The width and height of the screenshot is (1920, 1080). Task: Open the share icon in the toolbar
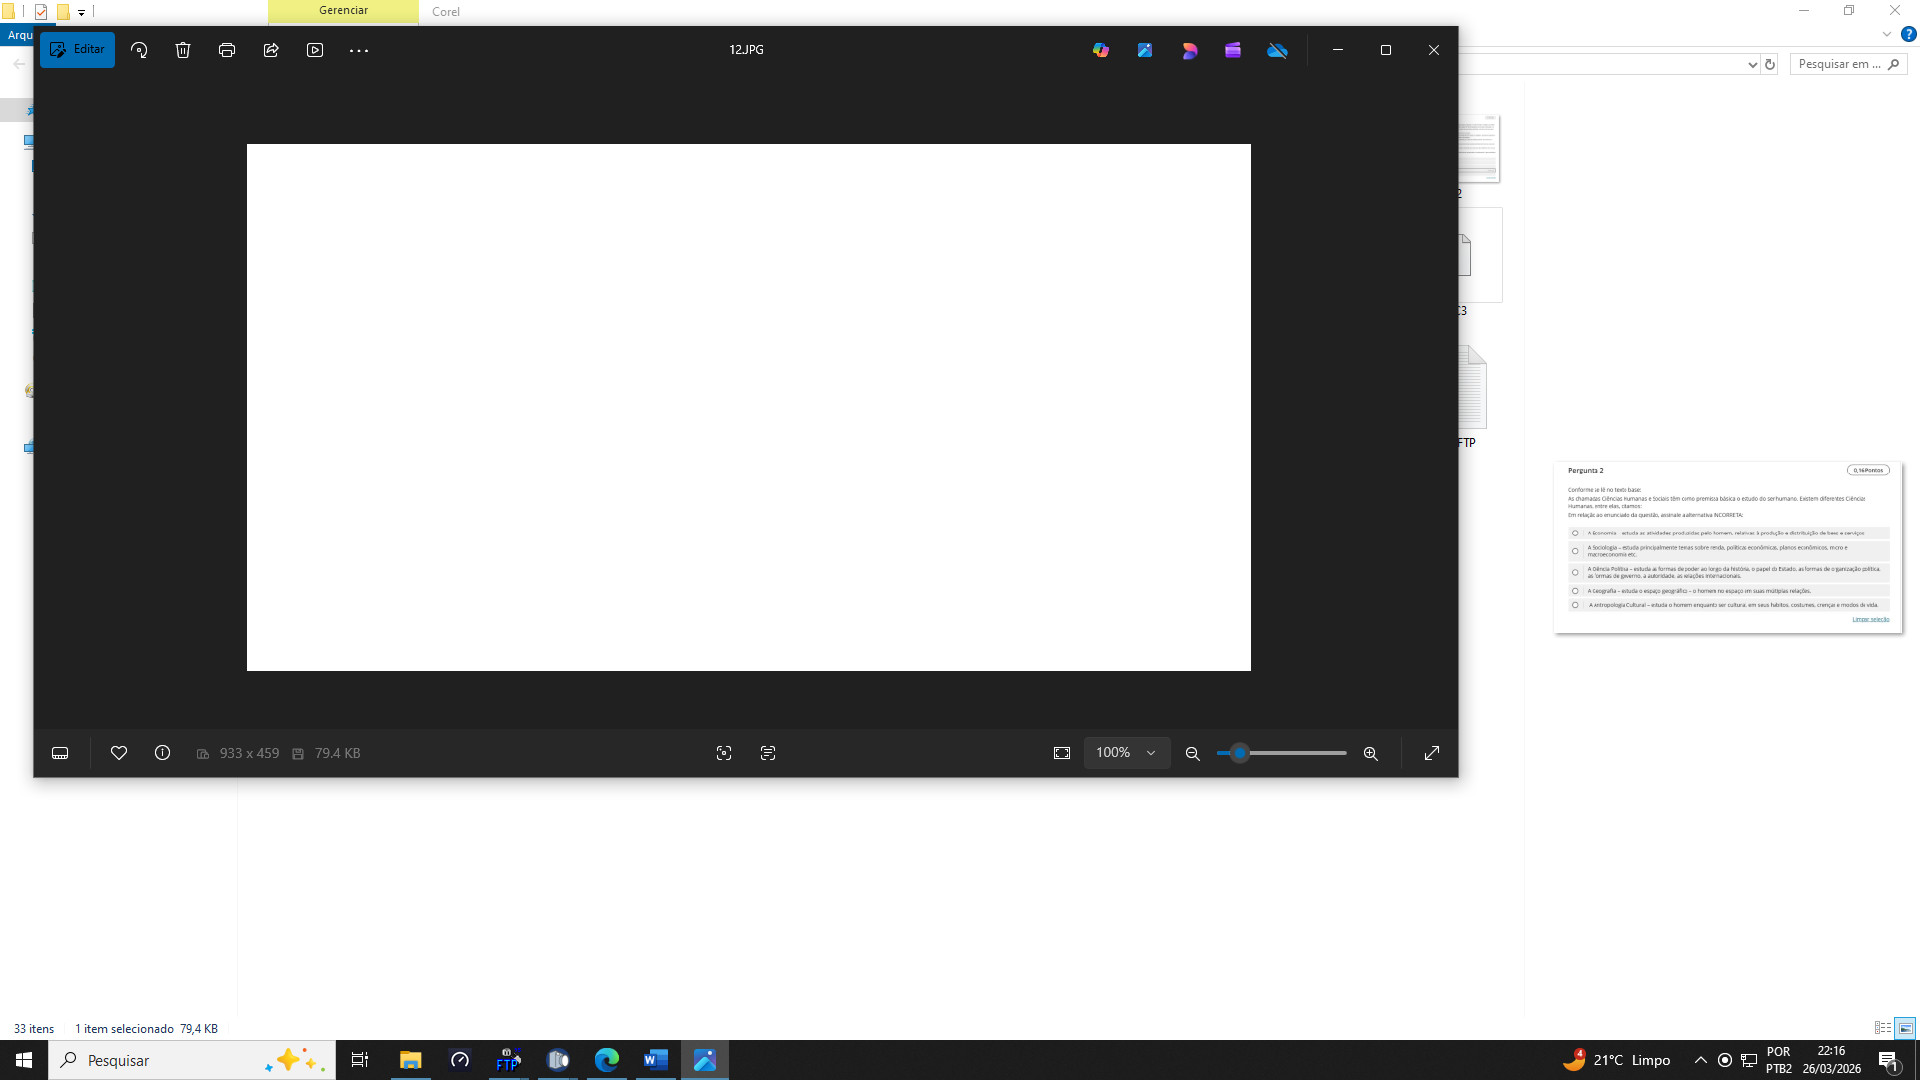271,50
